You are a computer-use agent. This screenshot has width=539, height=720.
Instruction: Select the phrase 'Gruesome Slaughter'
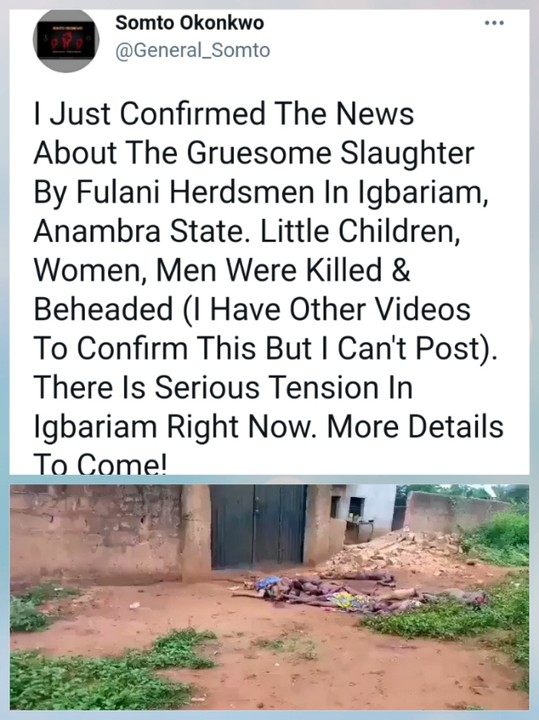pyautogui.click(x=330, y=152)
